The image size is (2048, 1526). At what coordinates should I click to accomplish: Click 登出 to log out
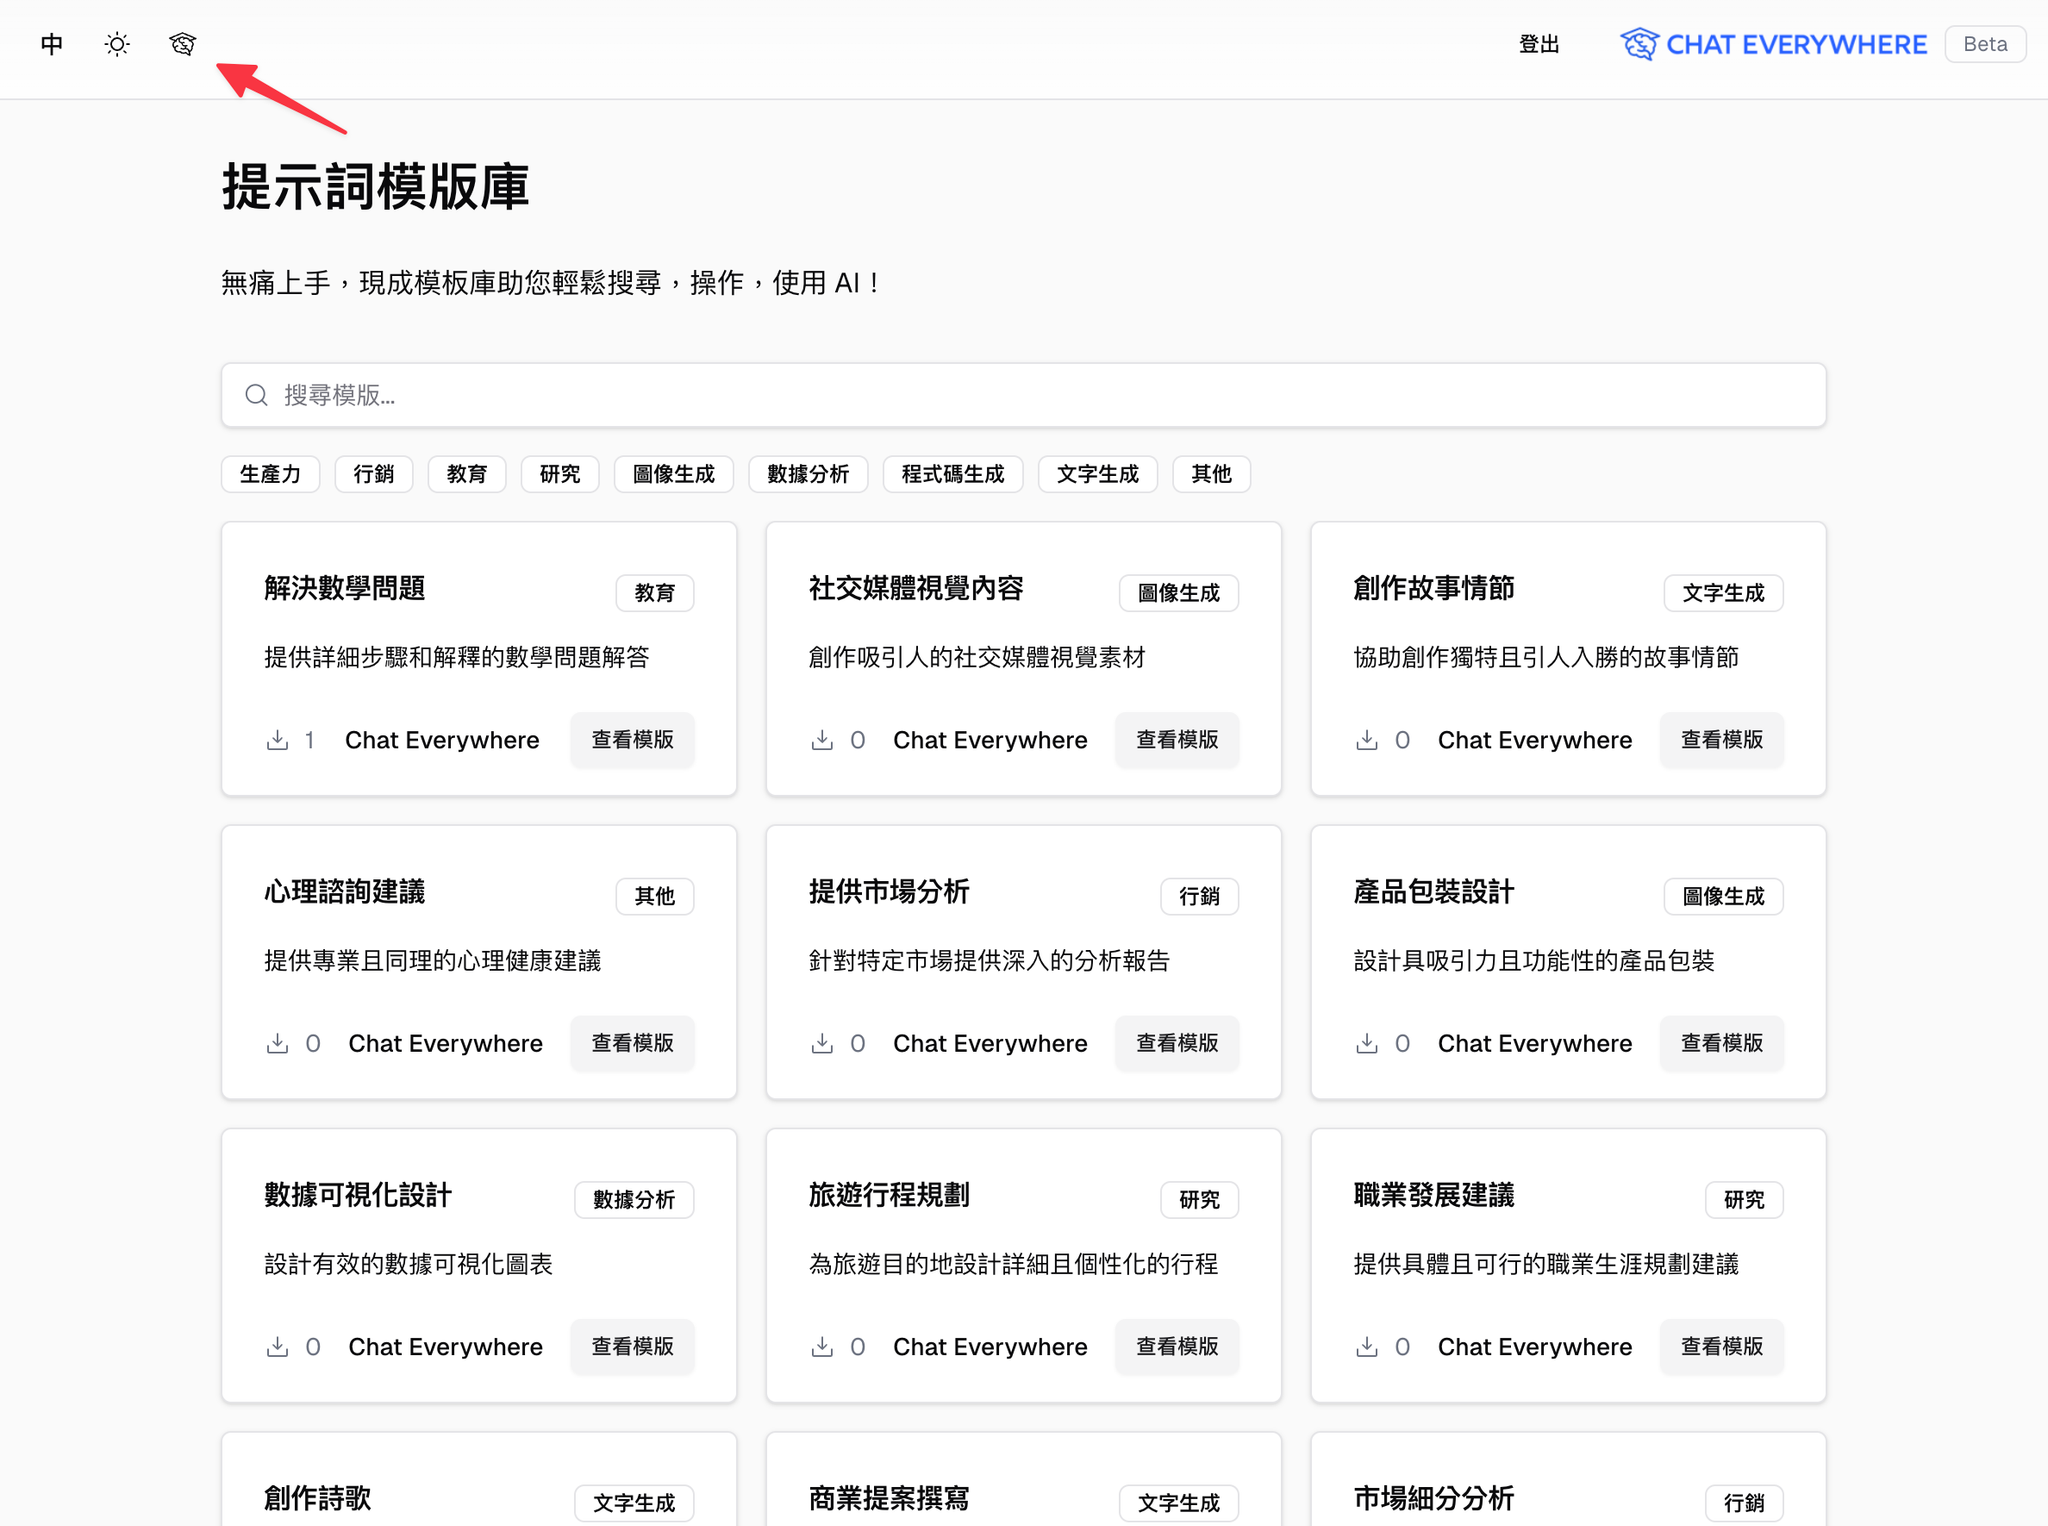[x=1539, y=44]
